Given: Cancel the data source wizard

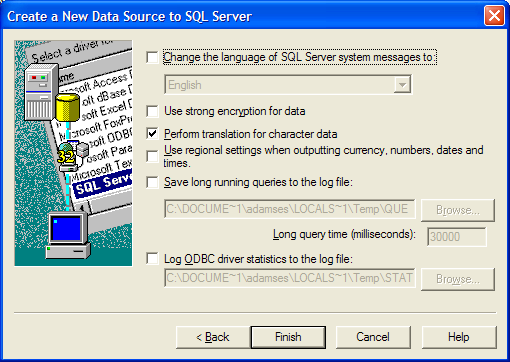Looking at the screenshot, I should click(373, 337).
